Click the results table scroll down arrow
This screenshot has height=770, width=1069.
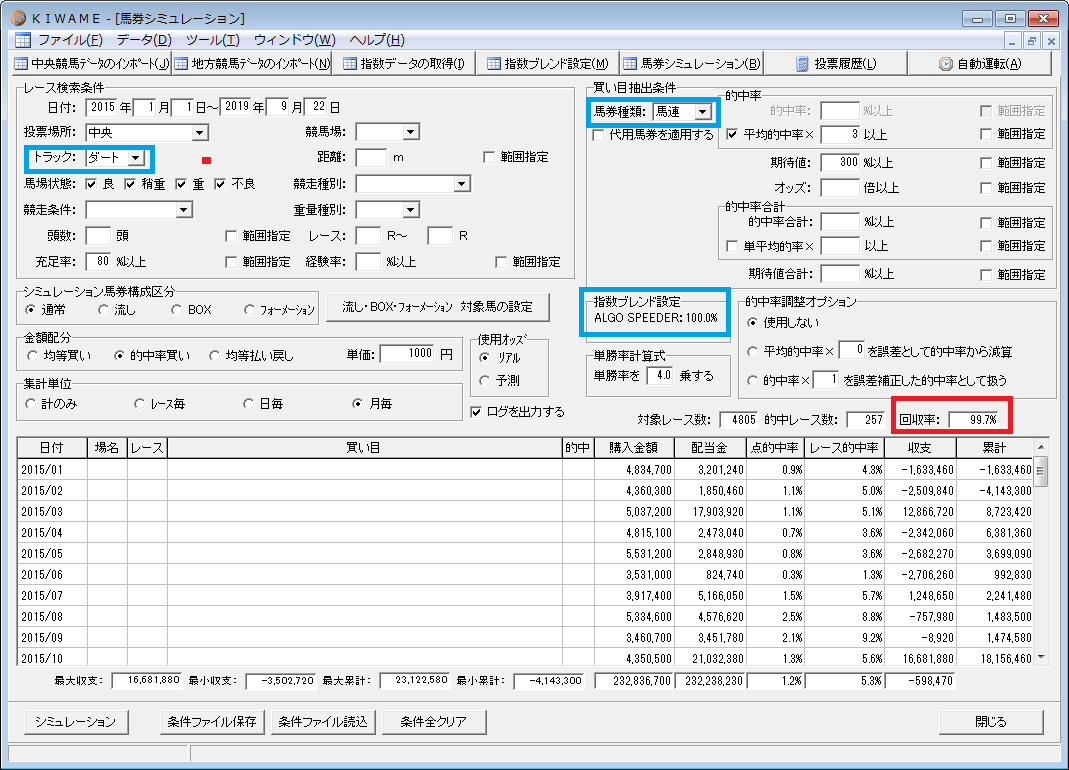pyautogui.click(x=1040, y=658)
